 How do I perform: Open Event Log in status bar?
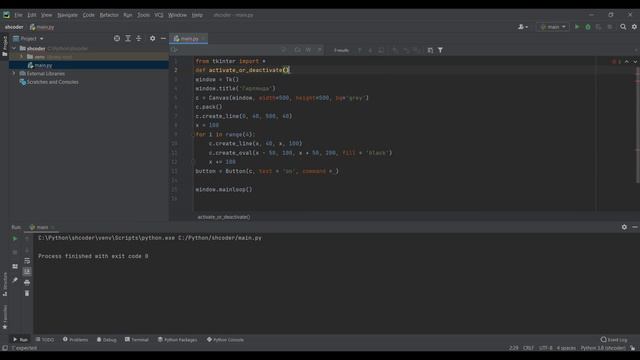pos(613,340)
